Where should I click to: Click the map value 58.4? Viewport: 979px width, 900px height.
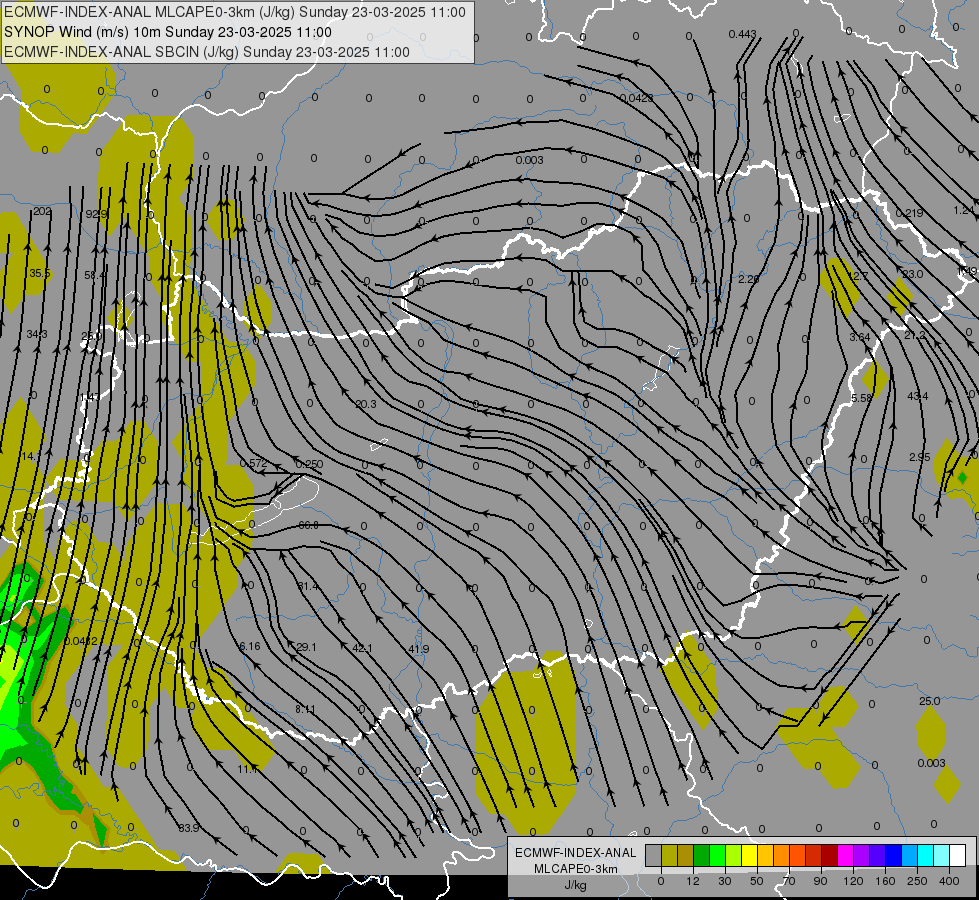[94, 275]
